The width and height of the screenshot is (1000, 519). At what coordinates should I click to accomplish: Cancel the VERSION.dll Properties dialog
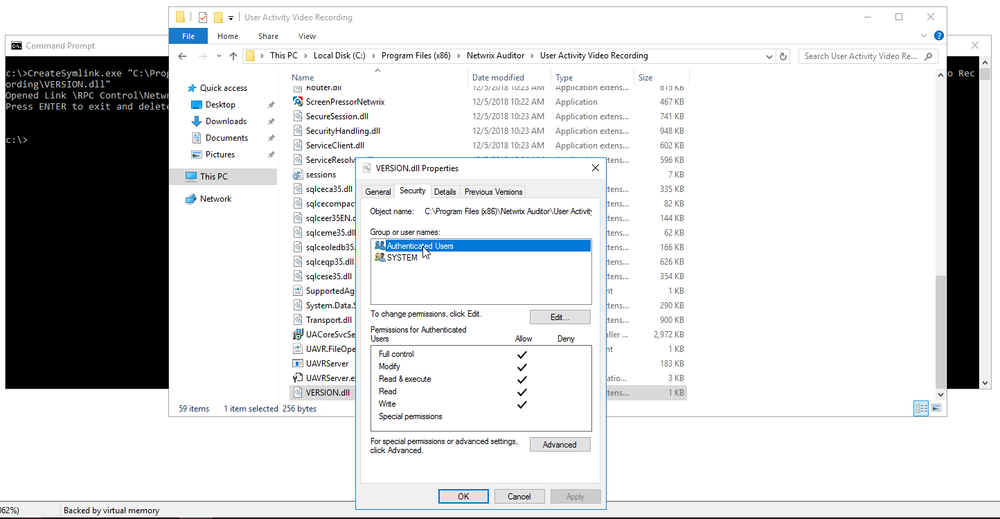point(519,496)
